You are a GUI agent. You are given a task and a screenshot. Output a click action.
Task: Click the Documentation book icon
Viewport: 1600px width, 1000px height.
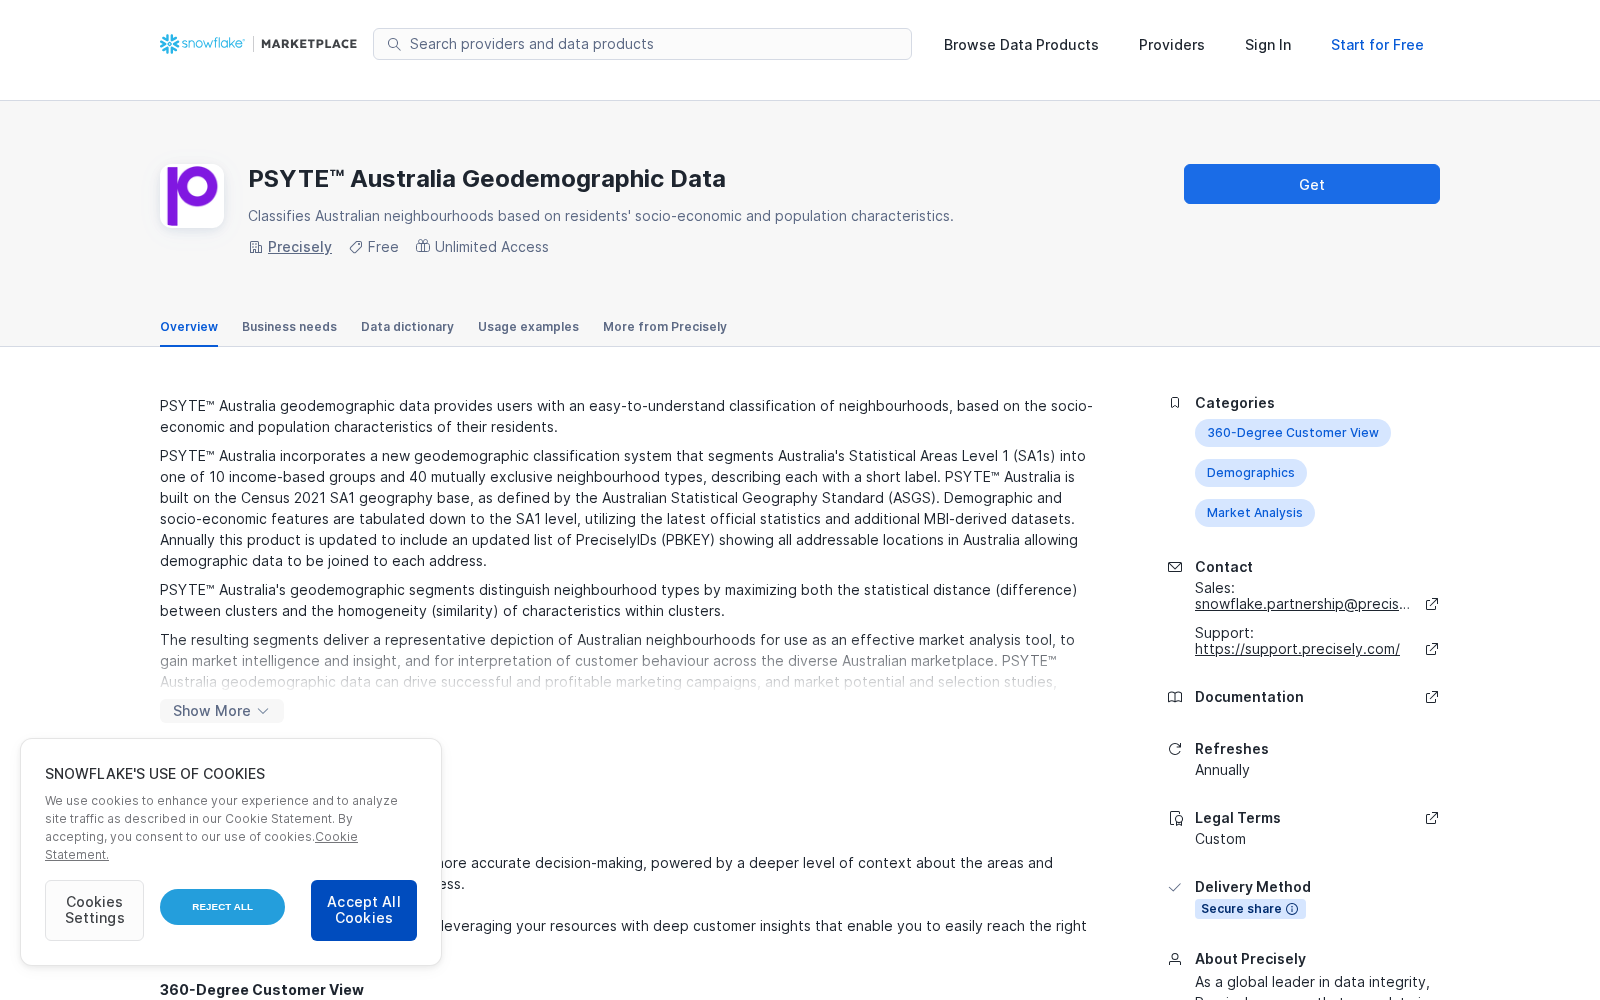1175,697
